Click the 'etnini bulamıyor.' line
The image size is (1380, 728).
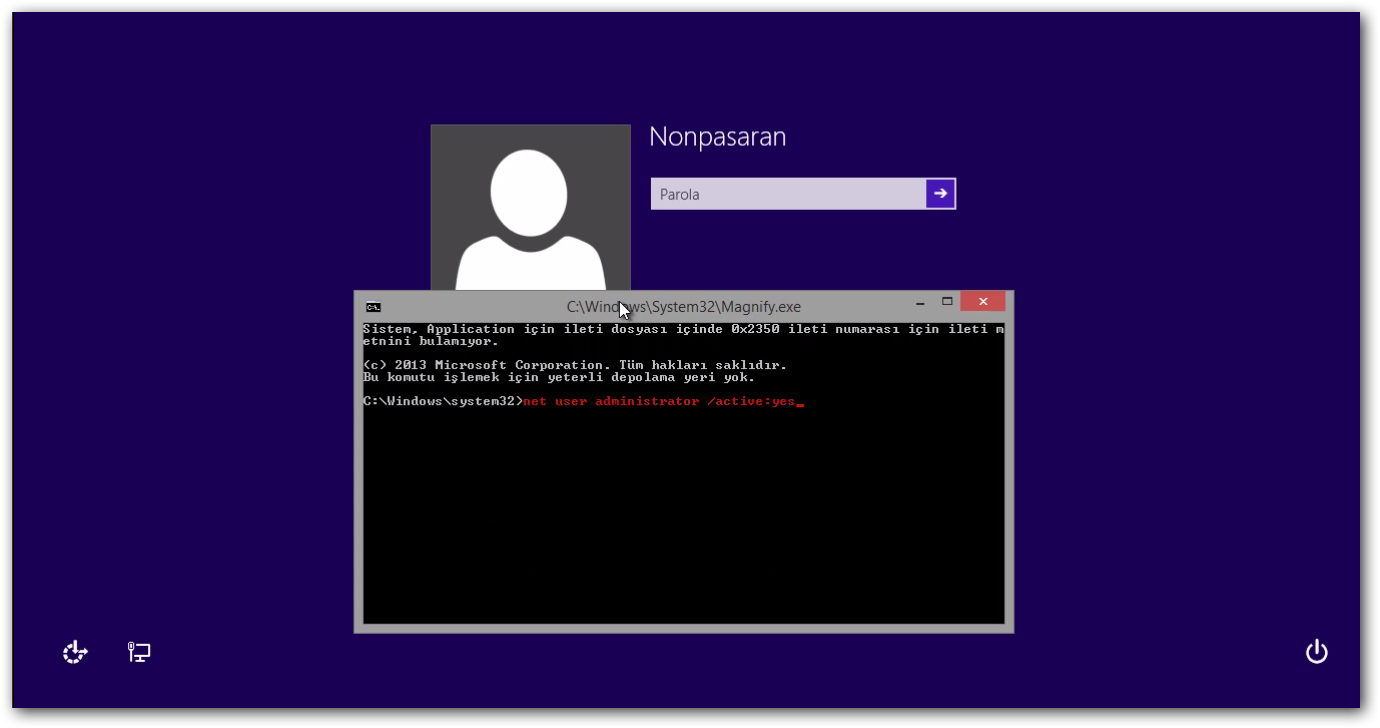click(430, 341)
